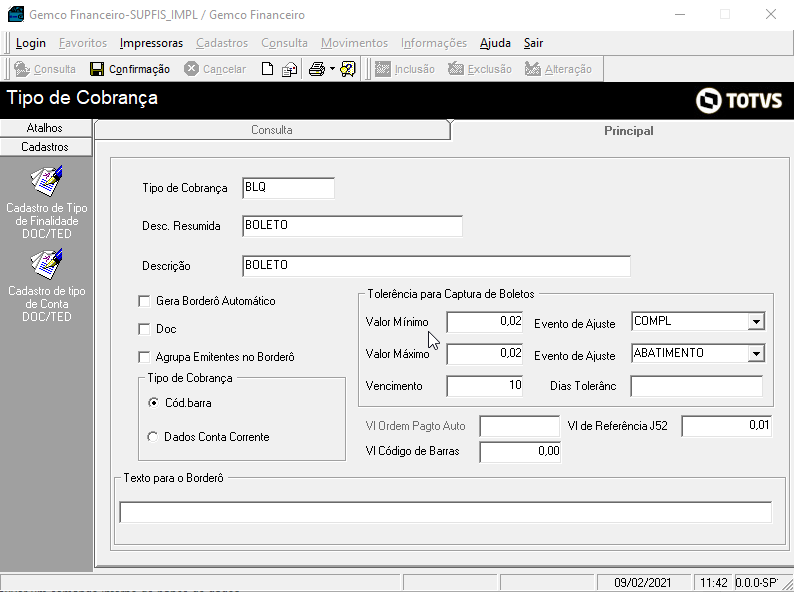
Task: Expand the ABATIMENTO Evento de Ajuste dropdown
Action: click(756, 353)
